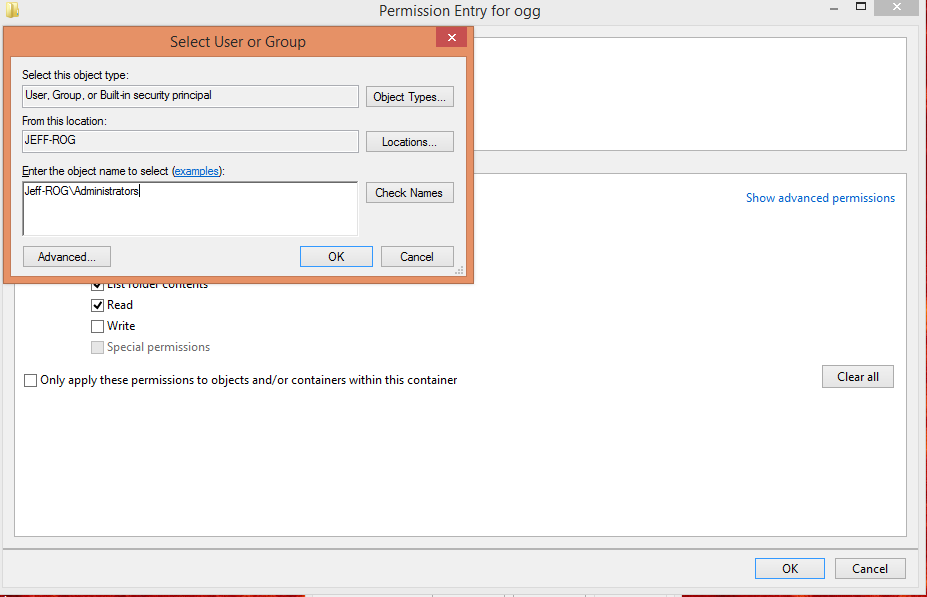Open Advanced user search options
927x597 pixels.
(66, 257)
